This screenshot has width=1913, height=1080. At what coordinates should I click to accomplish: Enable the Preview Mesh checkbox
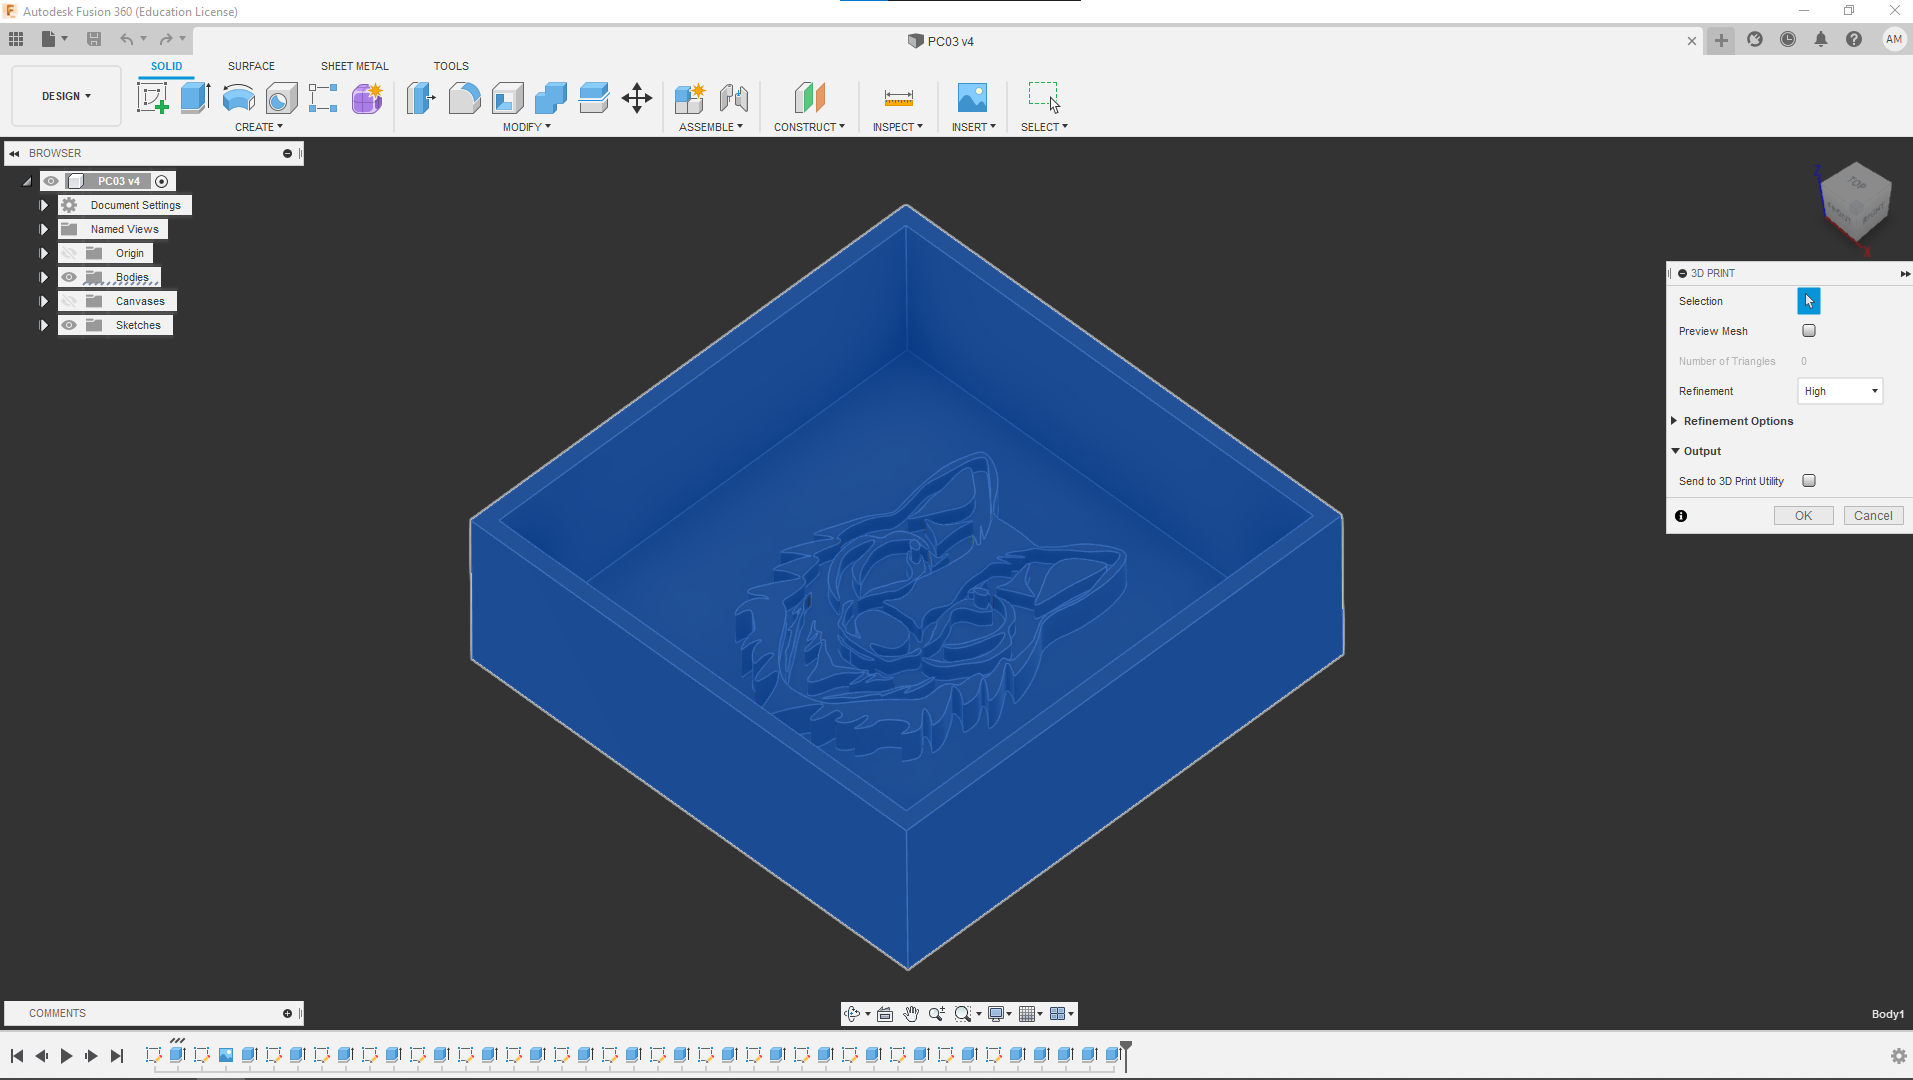(1809, 331)
